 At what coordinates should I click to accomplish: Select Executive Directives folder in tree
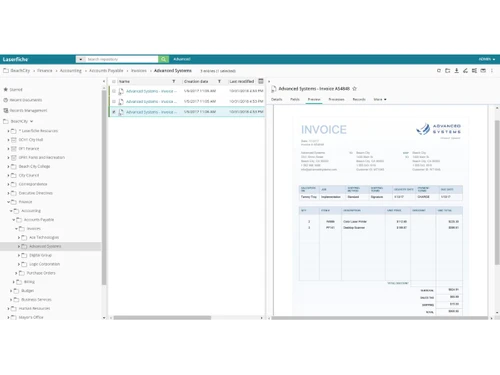pos(36,193)
